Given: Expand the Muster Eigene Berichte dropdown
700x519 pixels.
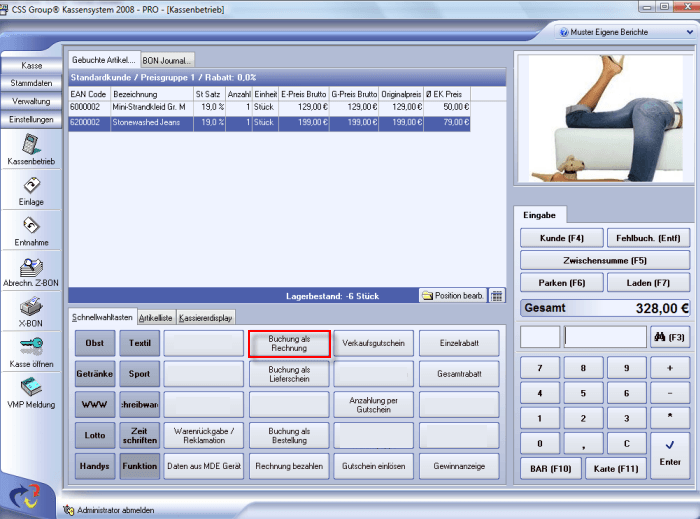Looking at the screenshot, I should [690, 32].
